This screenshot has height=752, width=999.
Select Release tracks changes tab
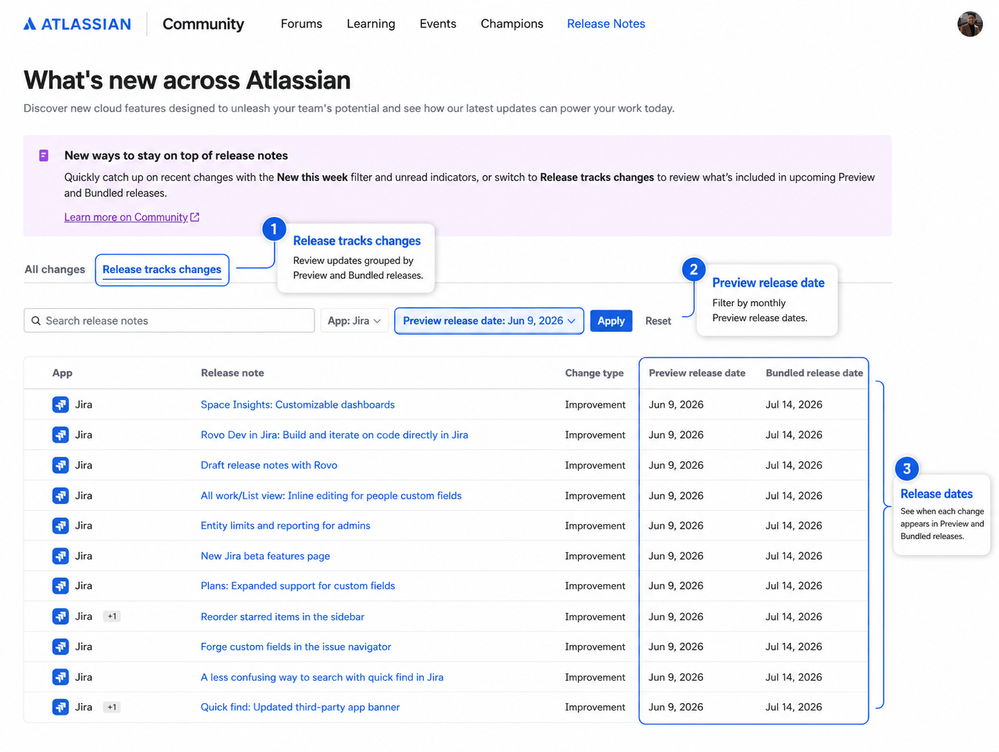[162, 270]
